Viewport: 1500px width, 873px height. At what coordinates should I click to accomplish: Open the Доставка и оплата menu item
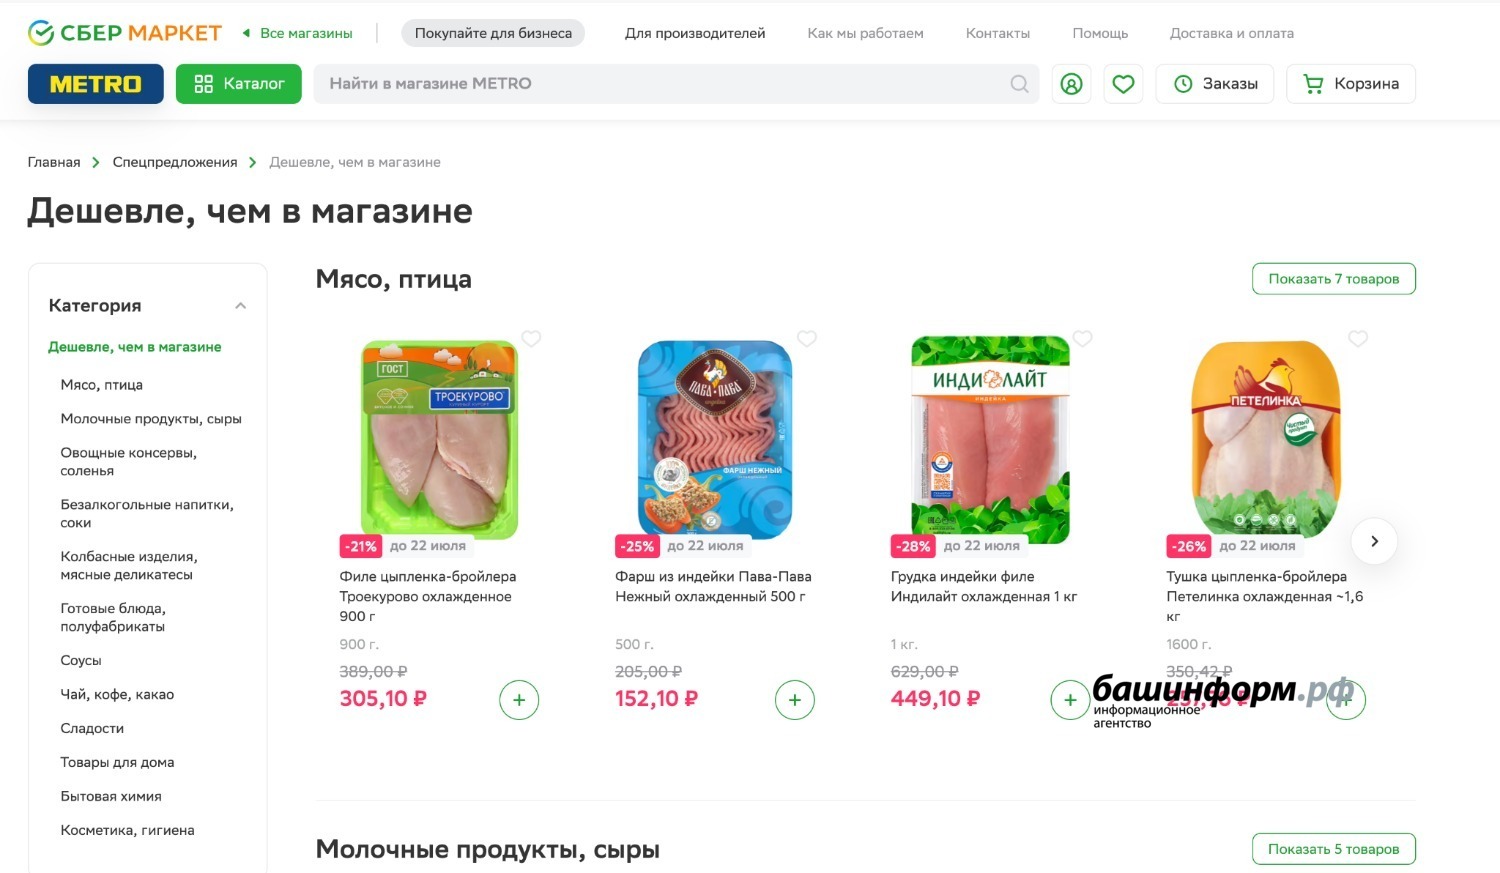pyautogui.click(x=1232, y=33)
